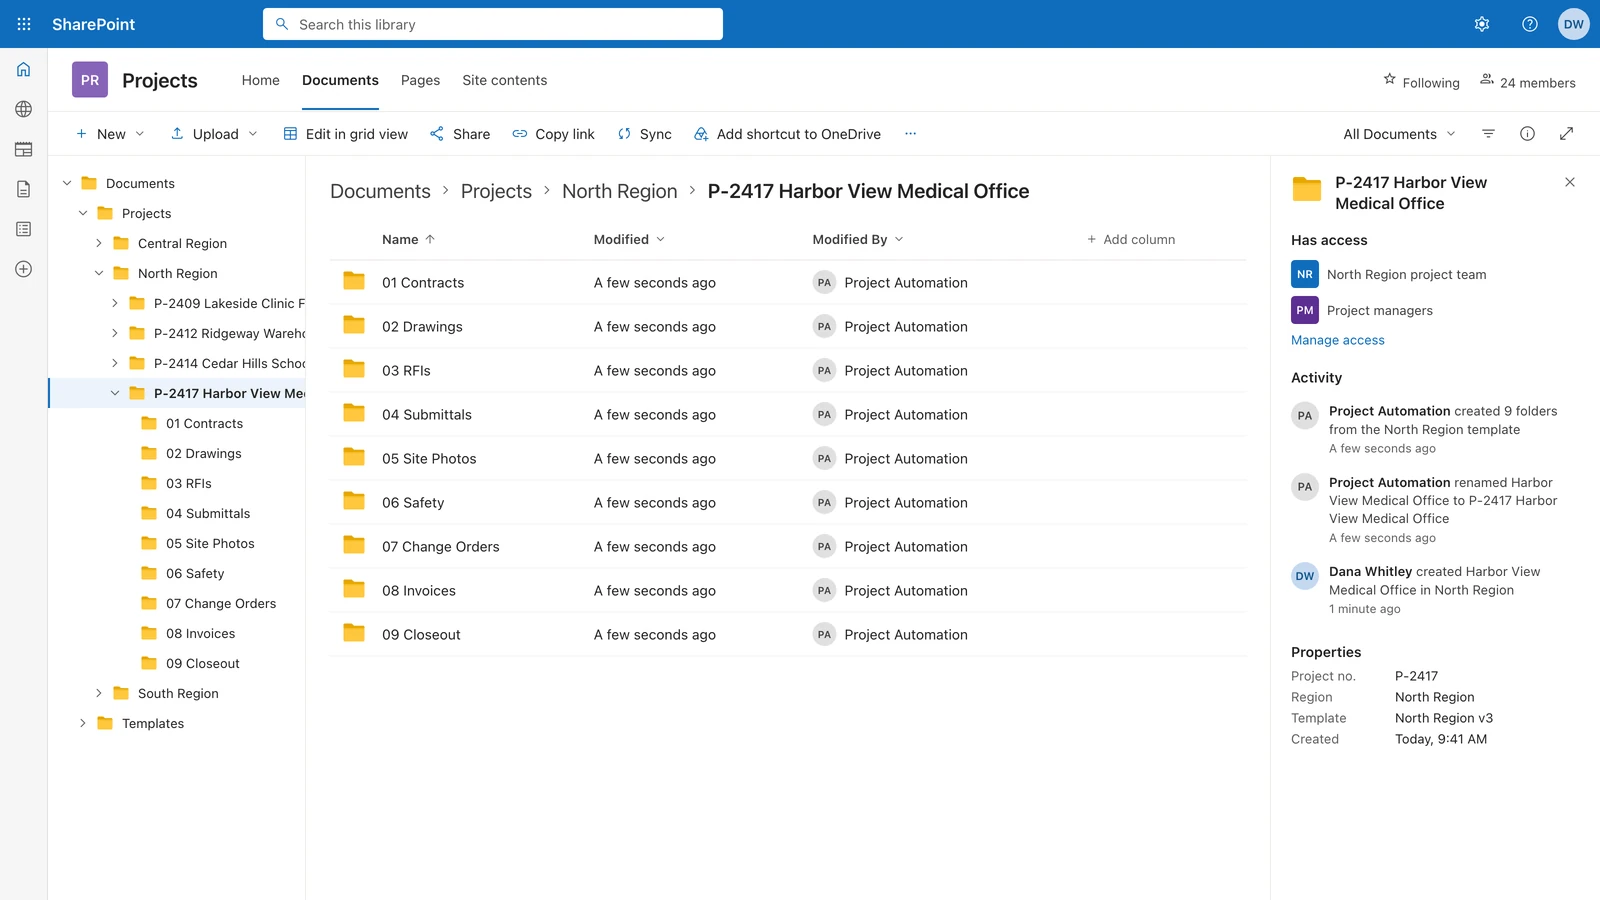
Task: Click the PR Projects site logo
Action: (90, 80)
